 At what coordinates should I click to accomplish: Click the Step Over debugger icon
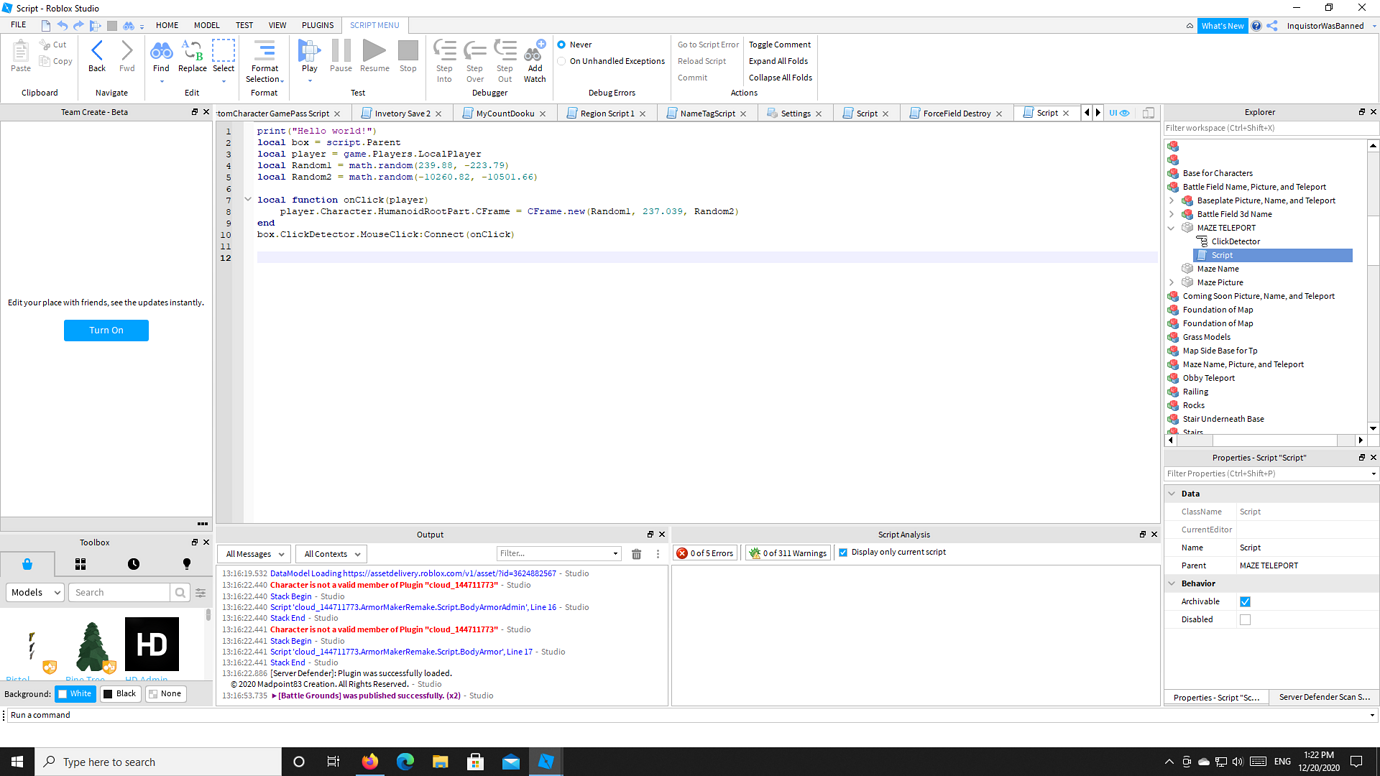(x=475, y=50)
